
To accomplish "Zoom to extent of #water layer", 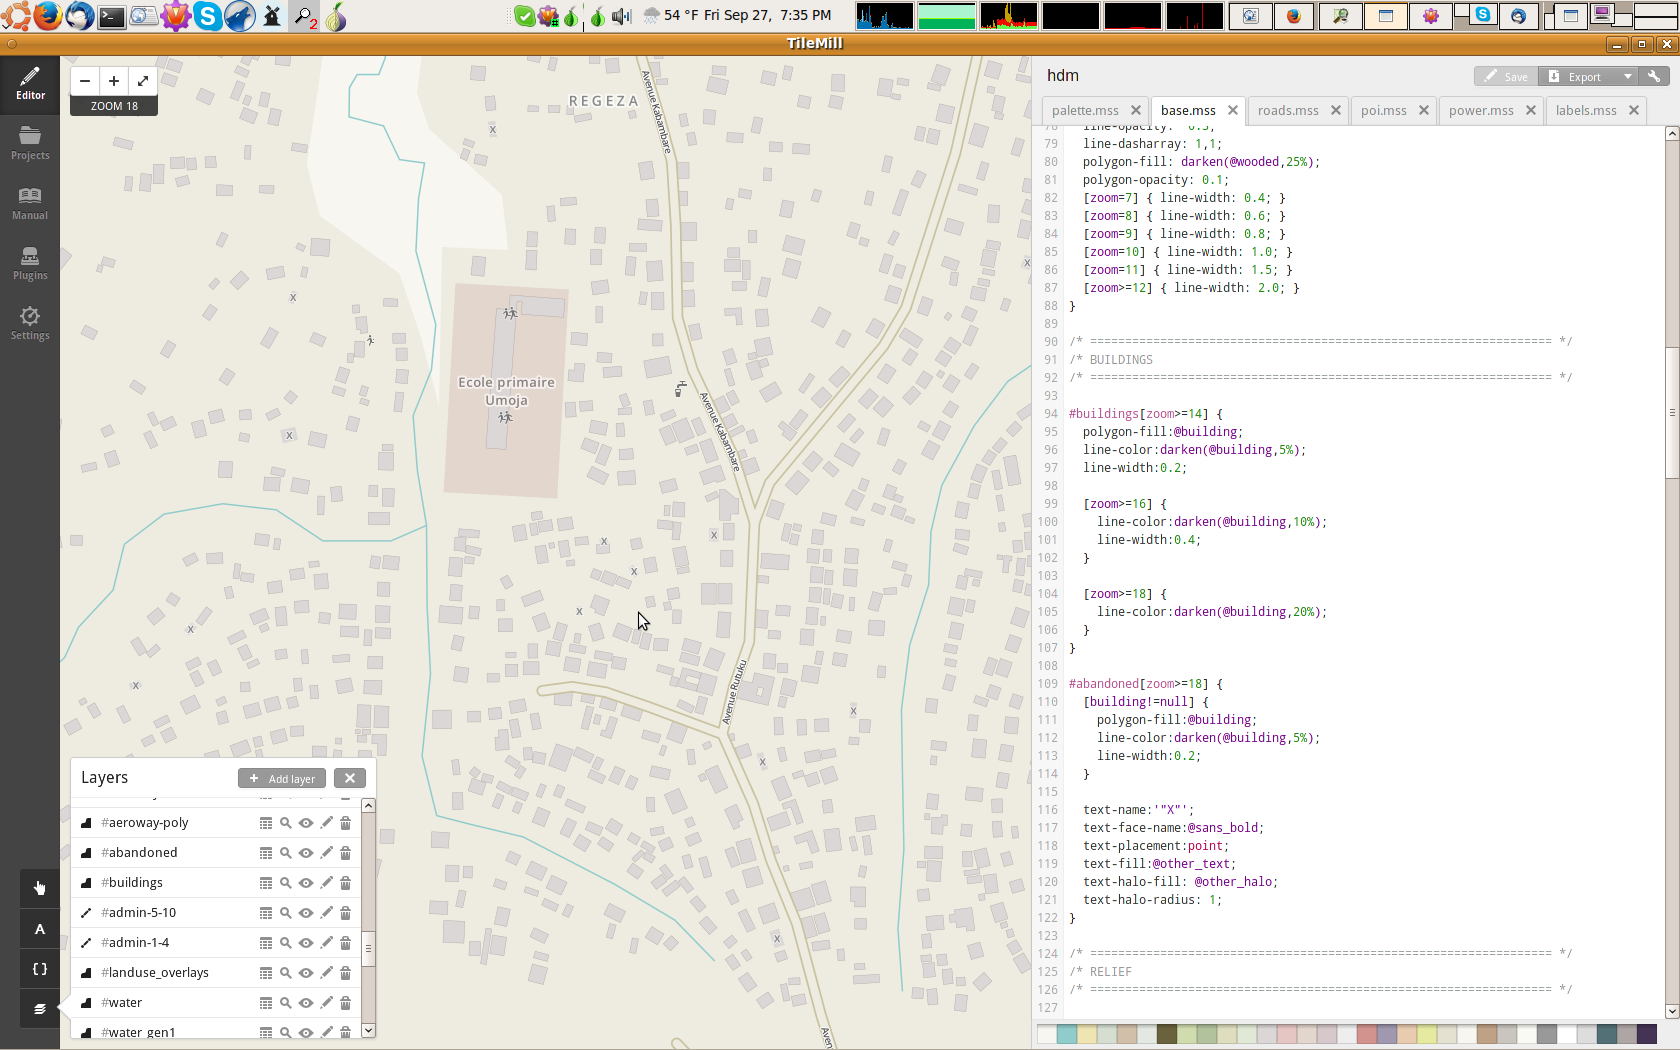I will 286,1003.
